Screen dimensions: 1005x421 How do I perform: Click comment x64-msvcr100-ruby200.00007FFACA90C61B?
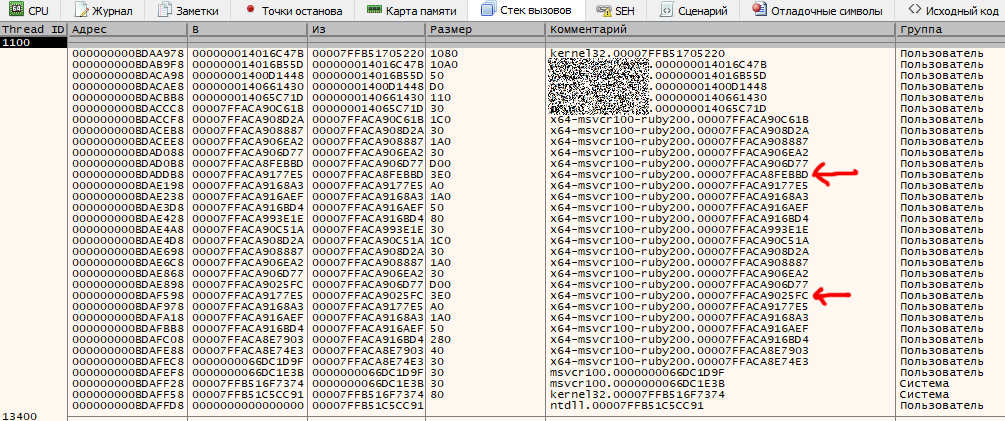[679, 120]
